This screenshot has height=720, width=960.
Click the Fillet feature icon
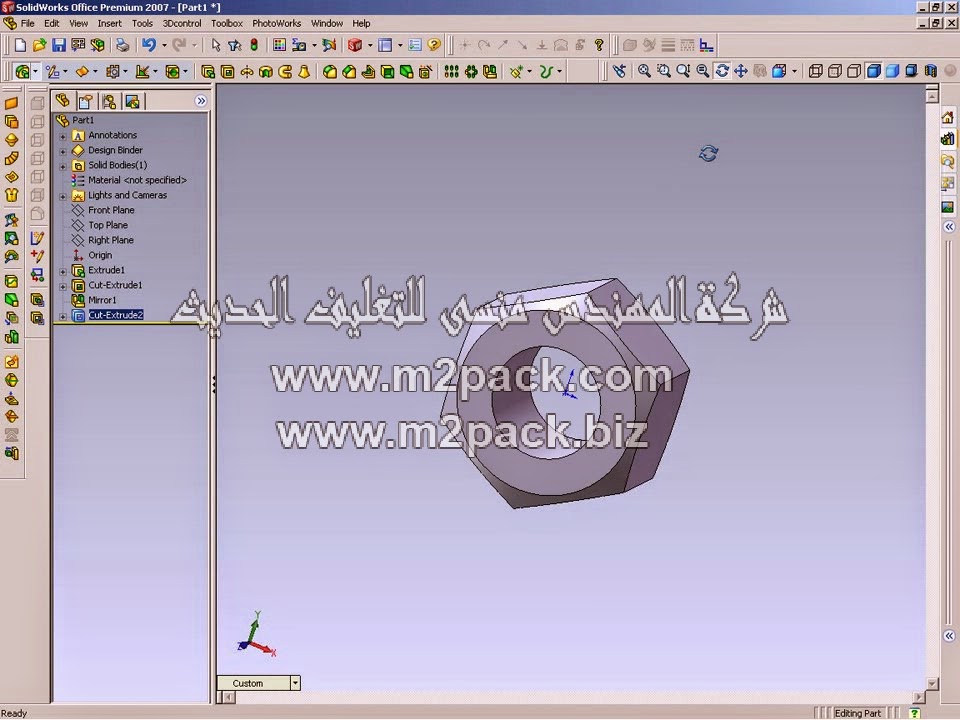point(329,72)
